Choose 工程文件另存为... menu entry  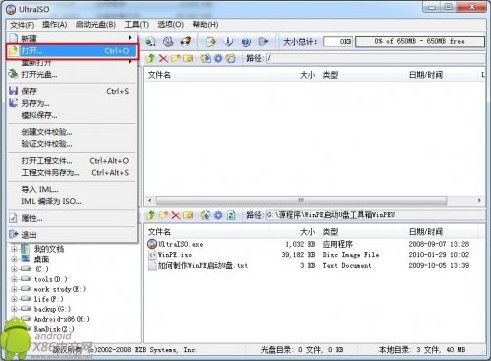pos(72,173)
